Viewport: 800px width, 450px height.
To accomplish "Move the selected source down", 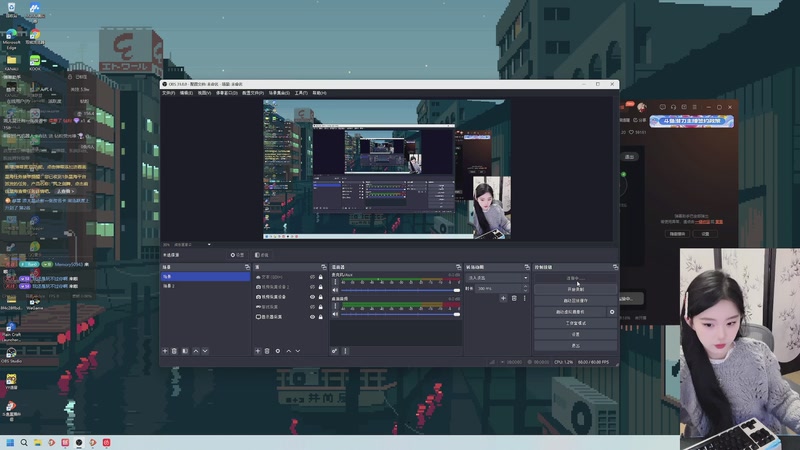I will (x=298, y=351).
